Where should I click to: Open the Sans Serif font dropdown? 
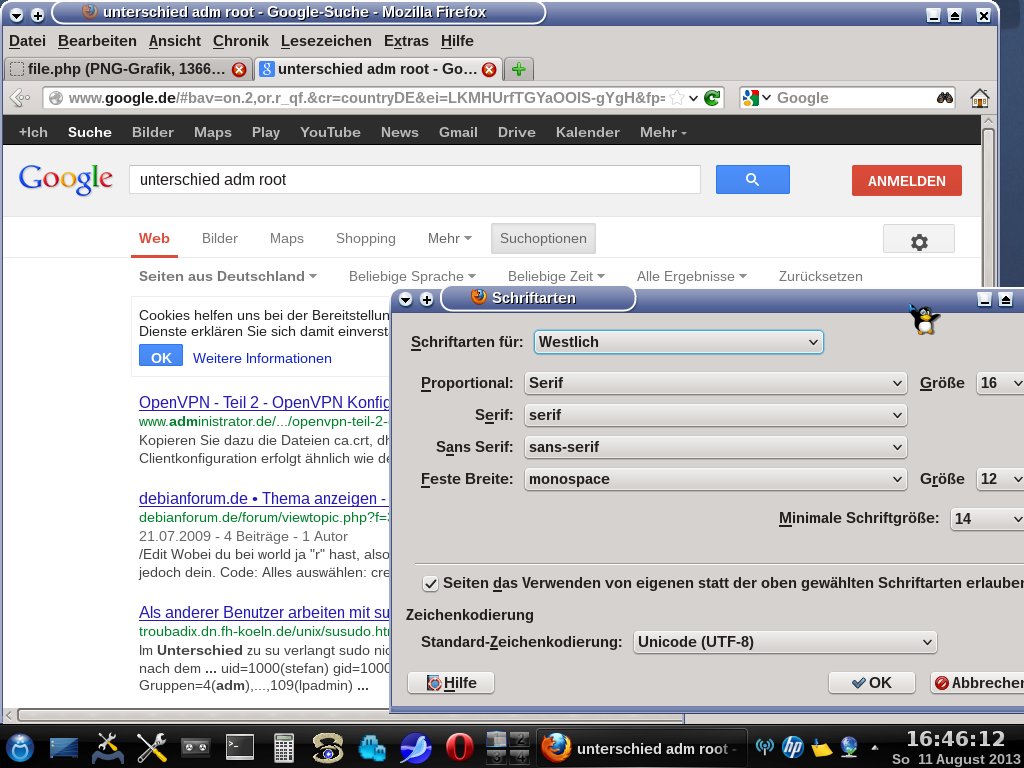[715, 447]
